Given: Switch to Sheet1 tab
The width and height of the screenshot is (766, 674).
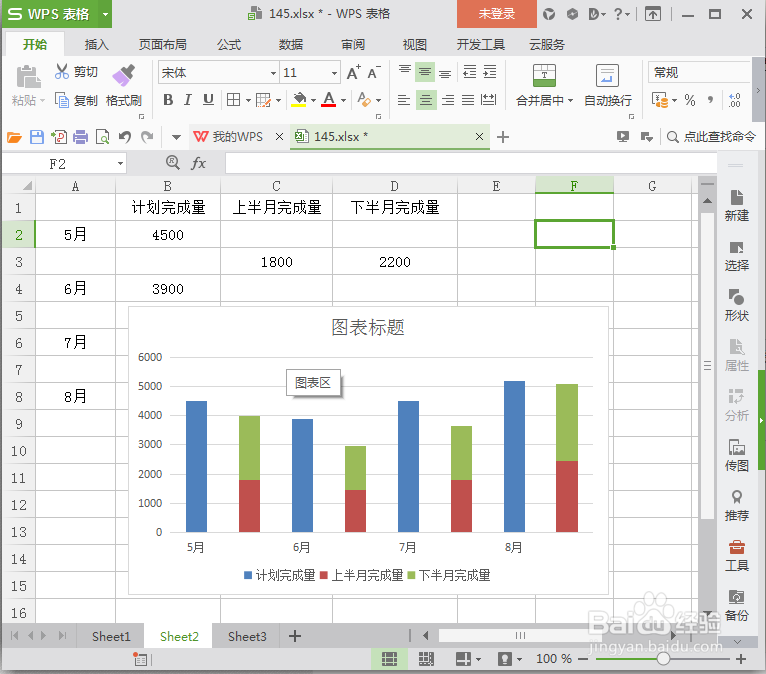Looking at the screenshot, I should [x=111, y=636].
